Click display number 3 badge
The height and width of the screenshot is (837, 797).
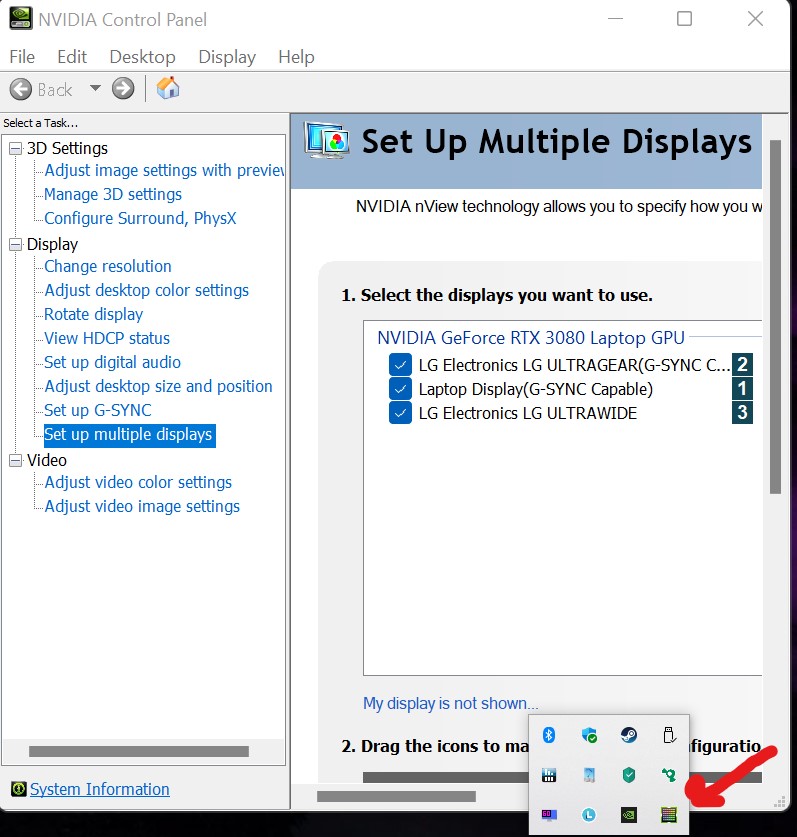point(742,412)
